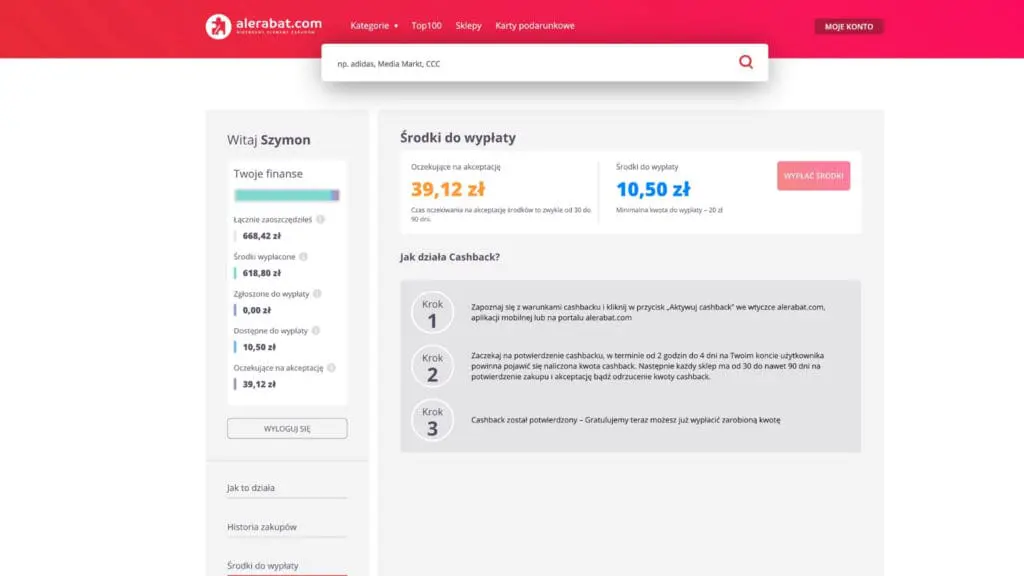Image resolution: width=1024 pixels, height=576 pixels.
Task: Click the Krok 2 circle
Action: [432, 366]
